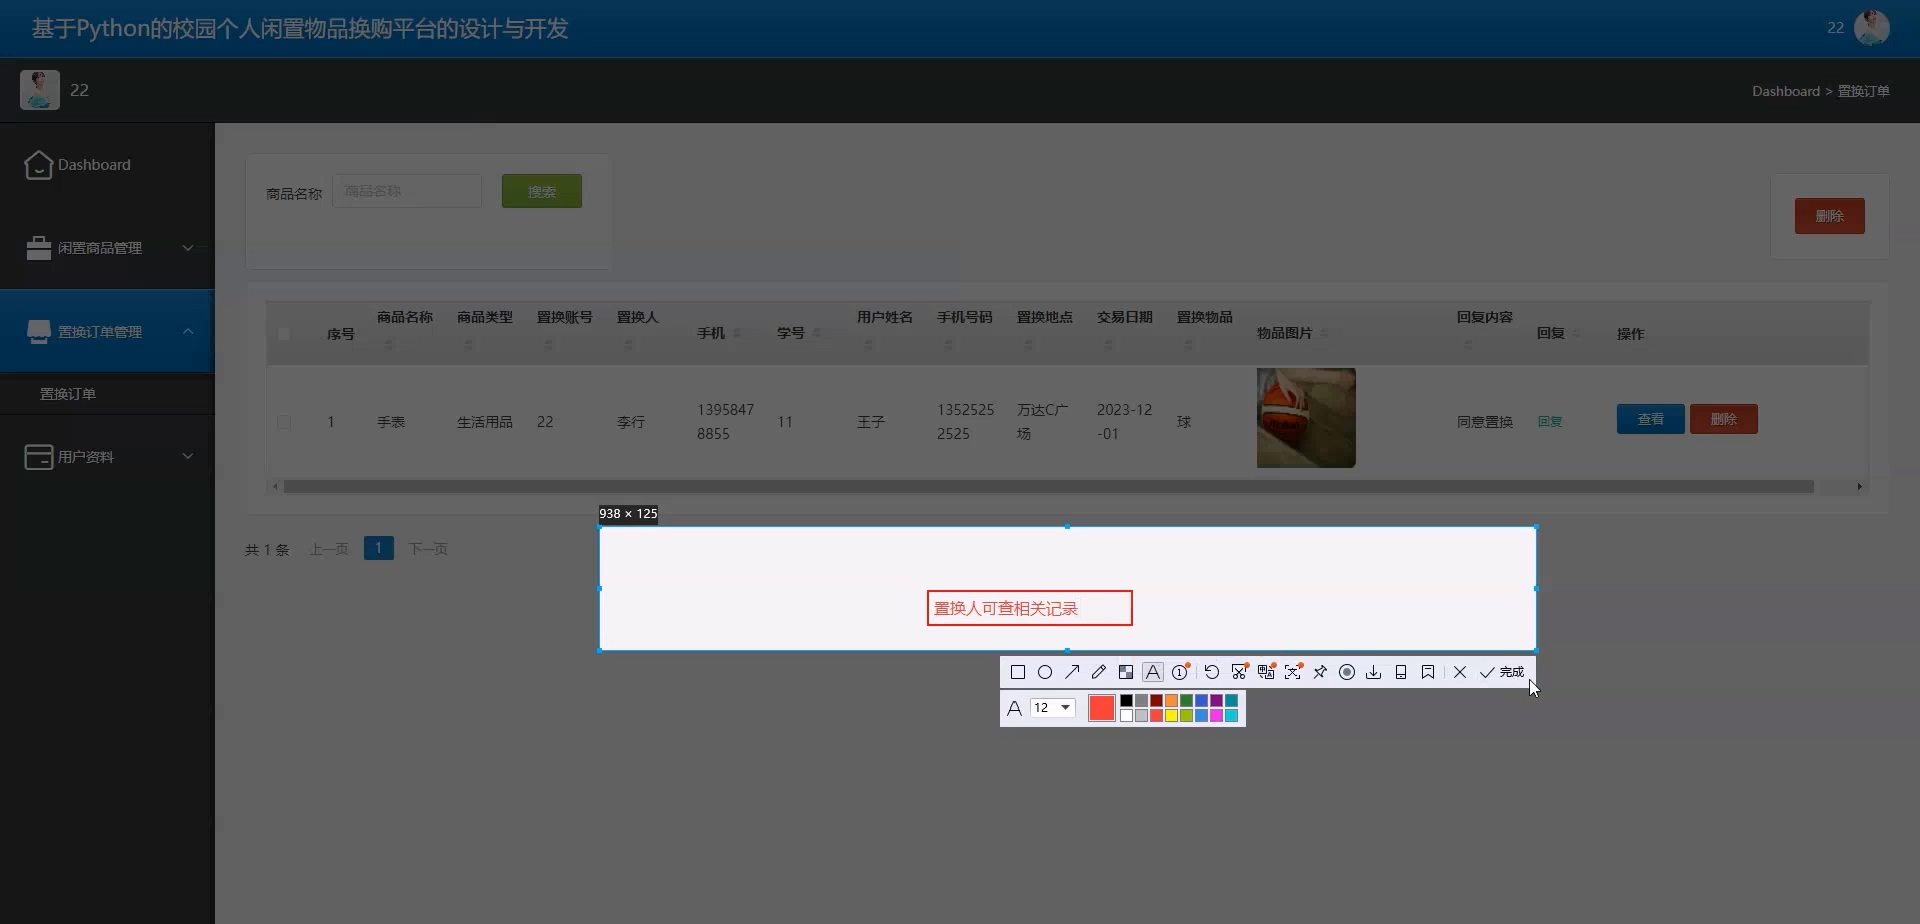The width and height of the screenshot is (1920, 924).
Task: Check the checkbox for the 手表 row
Action: point(284,422)
